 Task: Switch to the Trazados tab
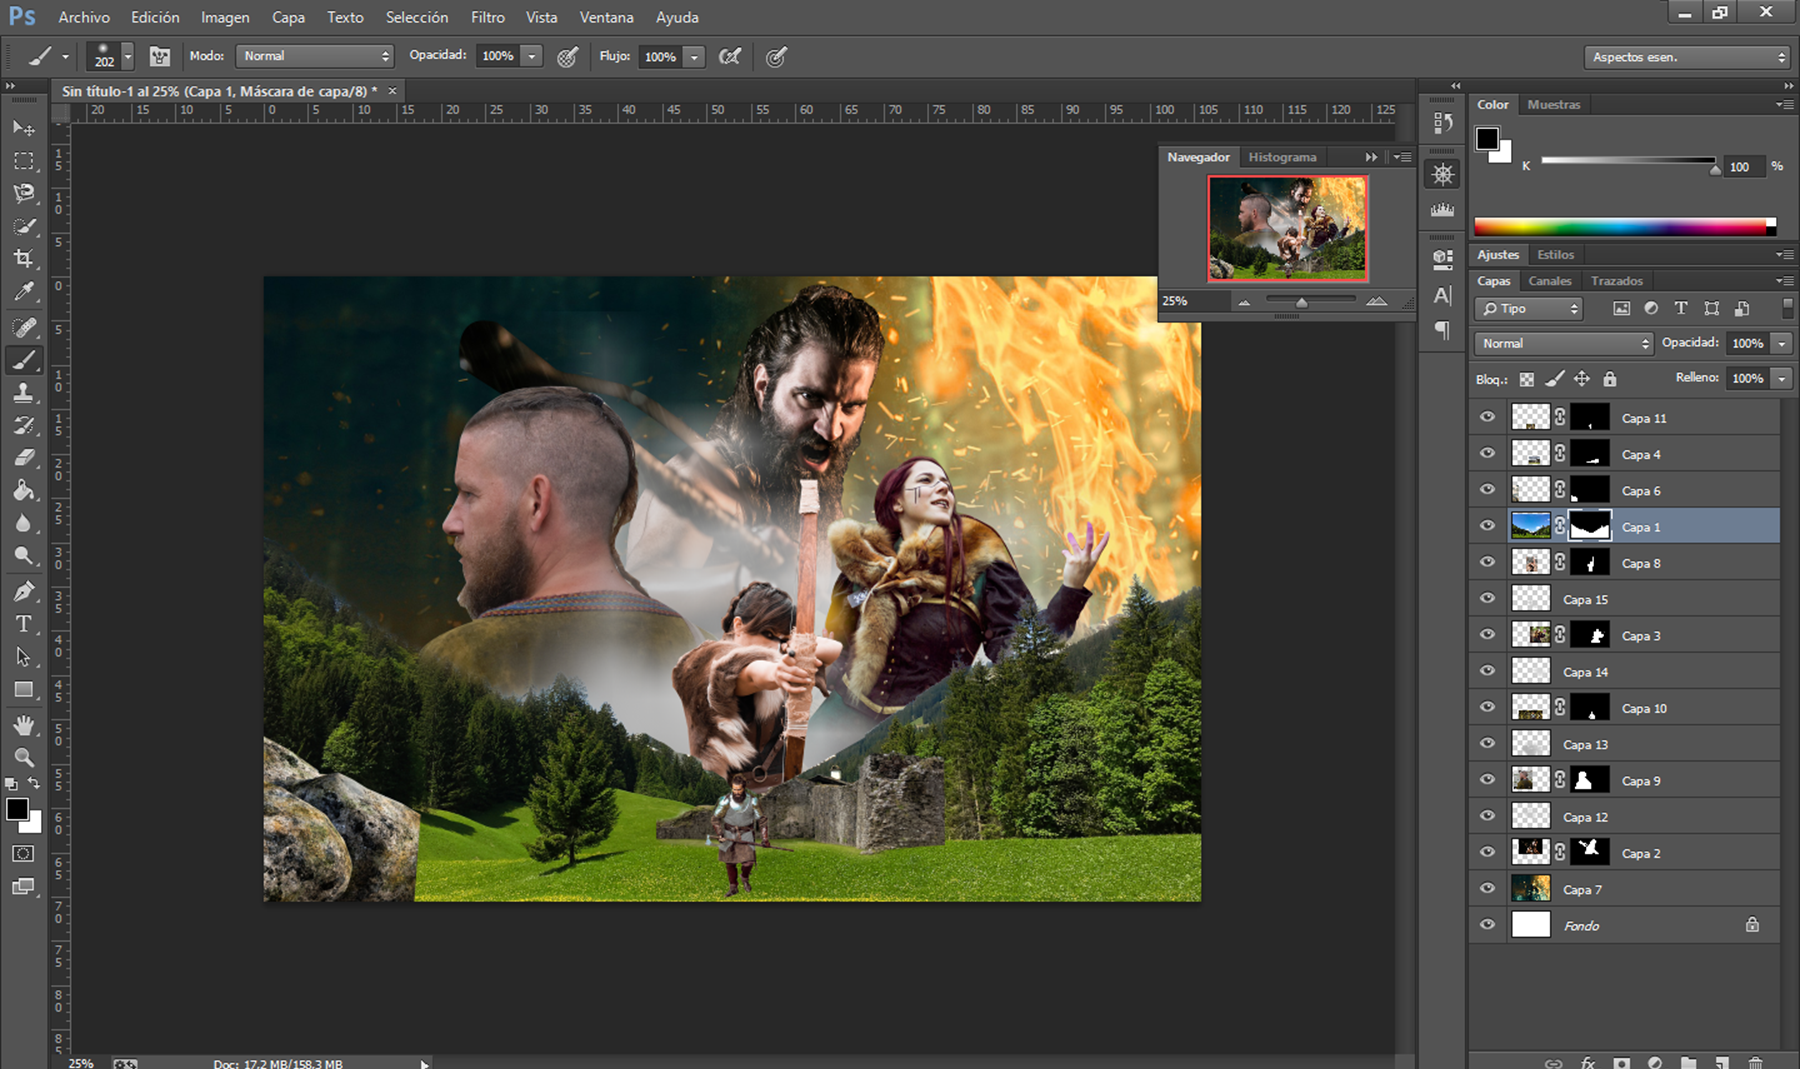click(1616, 281)
